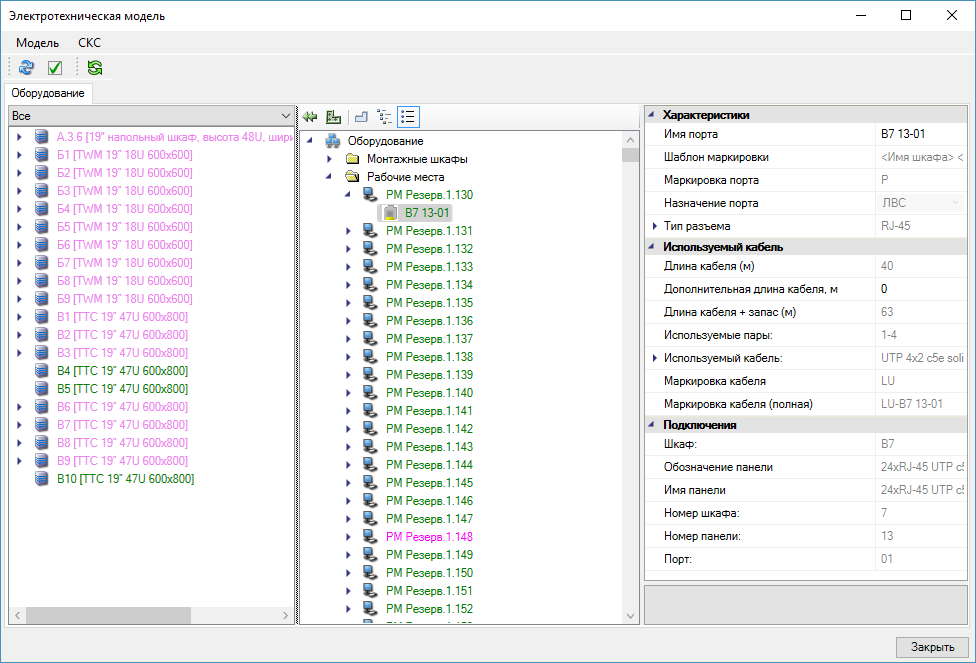Click the green double-arrow icon above the tree
976x663 pixels.
coord(309,116)
